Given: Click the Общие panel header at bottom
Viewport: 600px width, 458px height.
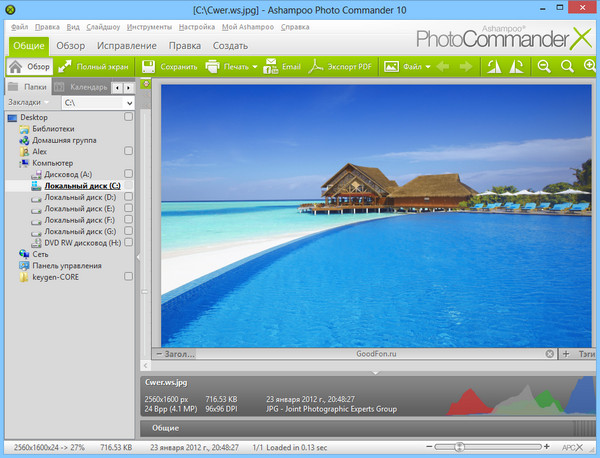Looking at the screenshot, I should click(166, 427).
